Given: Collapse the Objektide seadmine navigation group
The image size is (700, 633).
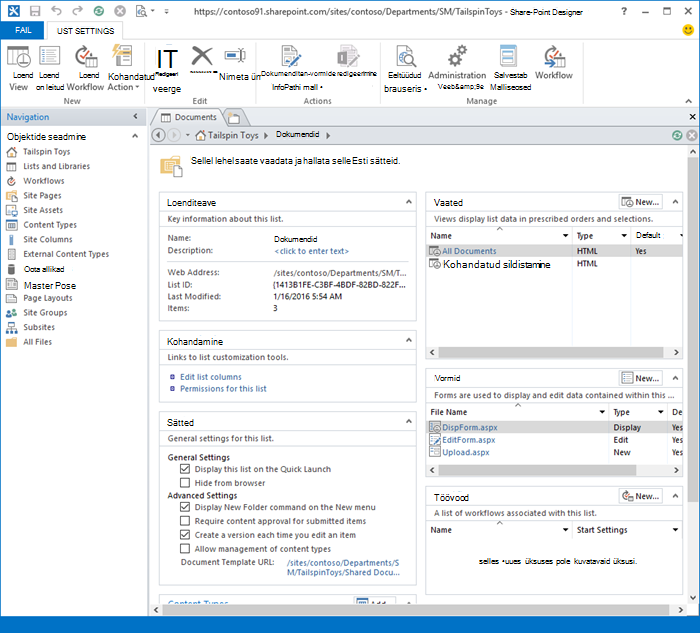Looking at the screenshot, I should (x=135, y=136).
